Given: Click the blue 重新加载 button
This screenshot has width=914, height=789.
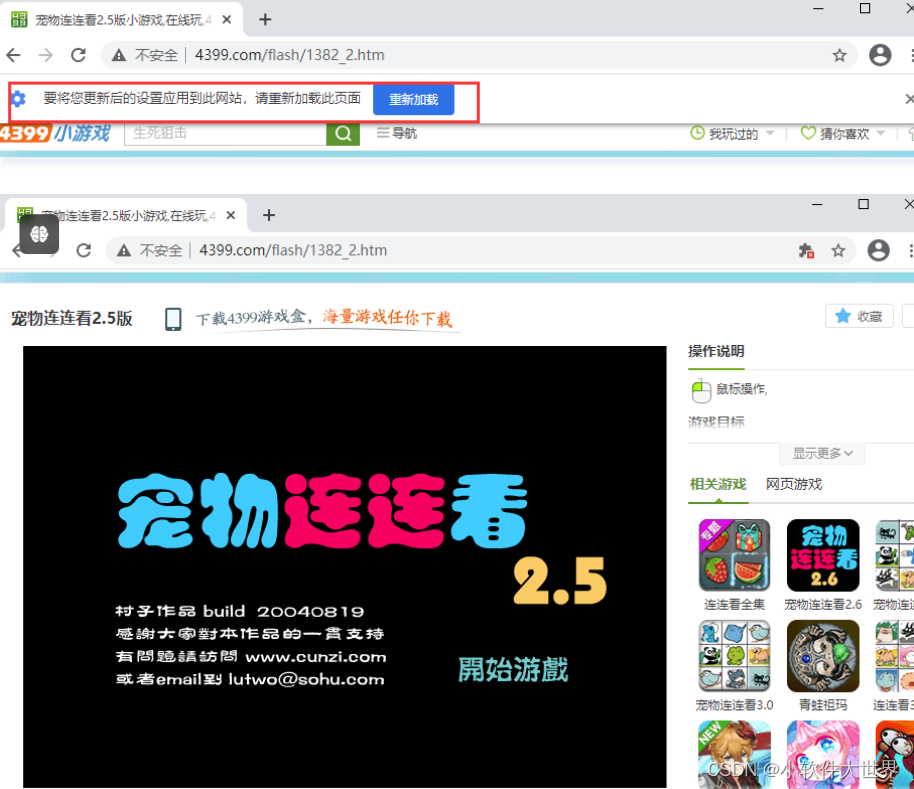Looking at the screenshot, I should click(x=413, y=100).
